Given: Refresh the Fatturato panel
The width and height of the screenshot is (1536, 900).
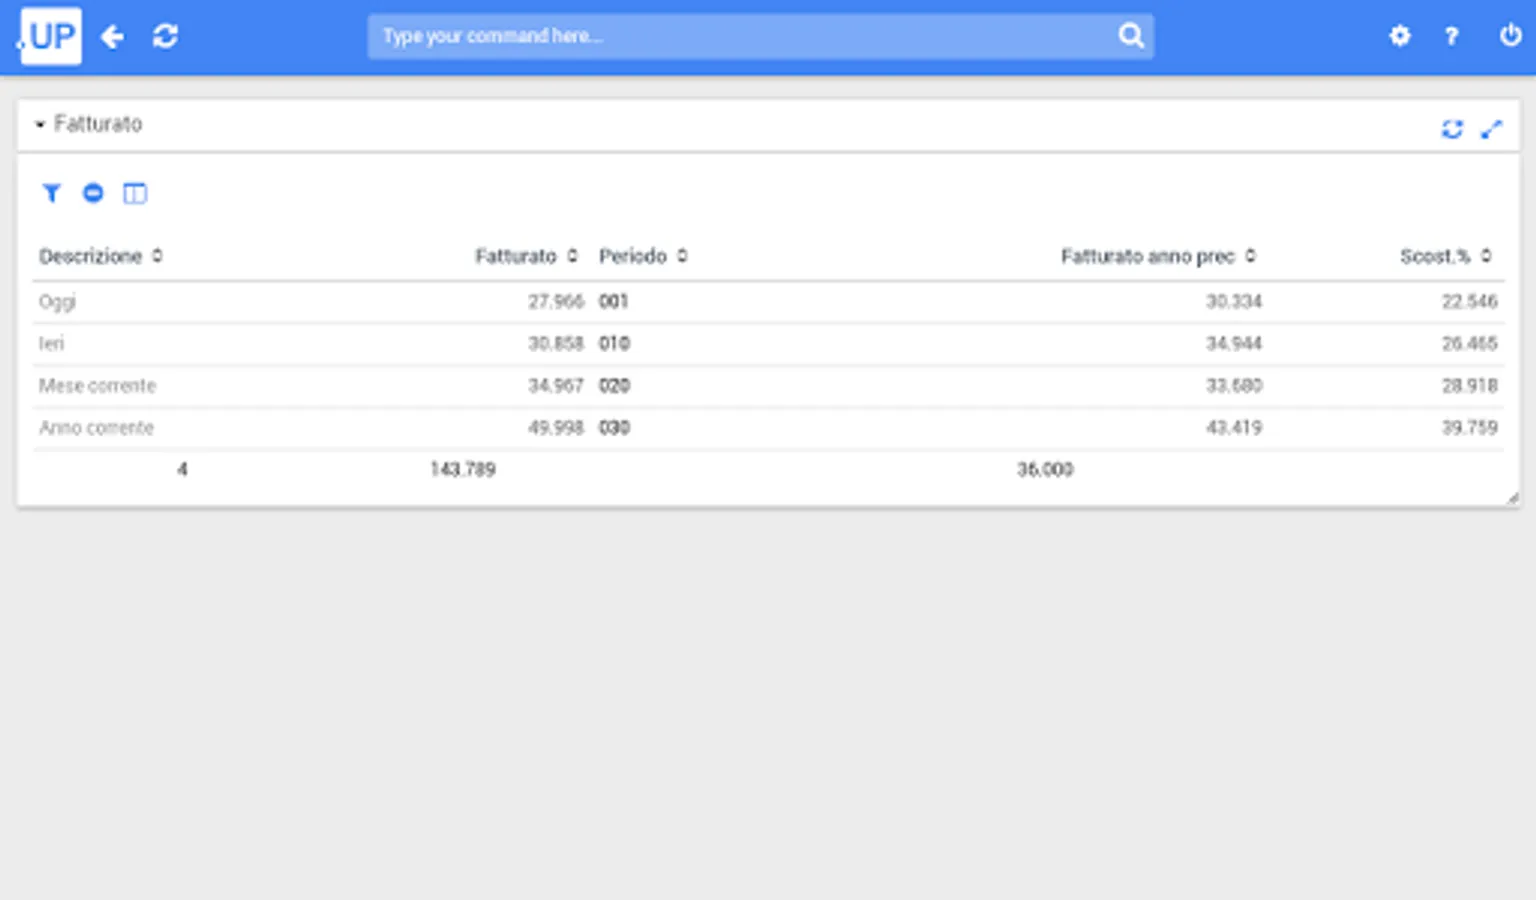Looking at the screenshot, I should point(1452,129).
